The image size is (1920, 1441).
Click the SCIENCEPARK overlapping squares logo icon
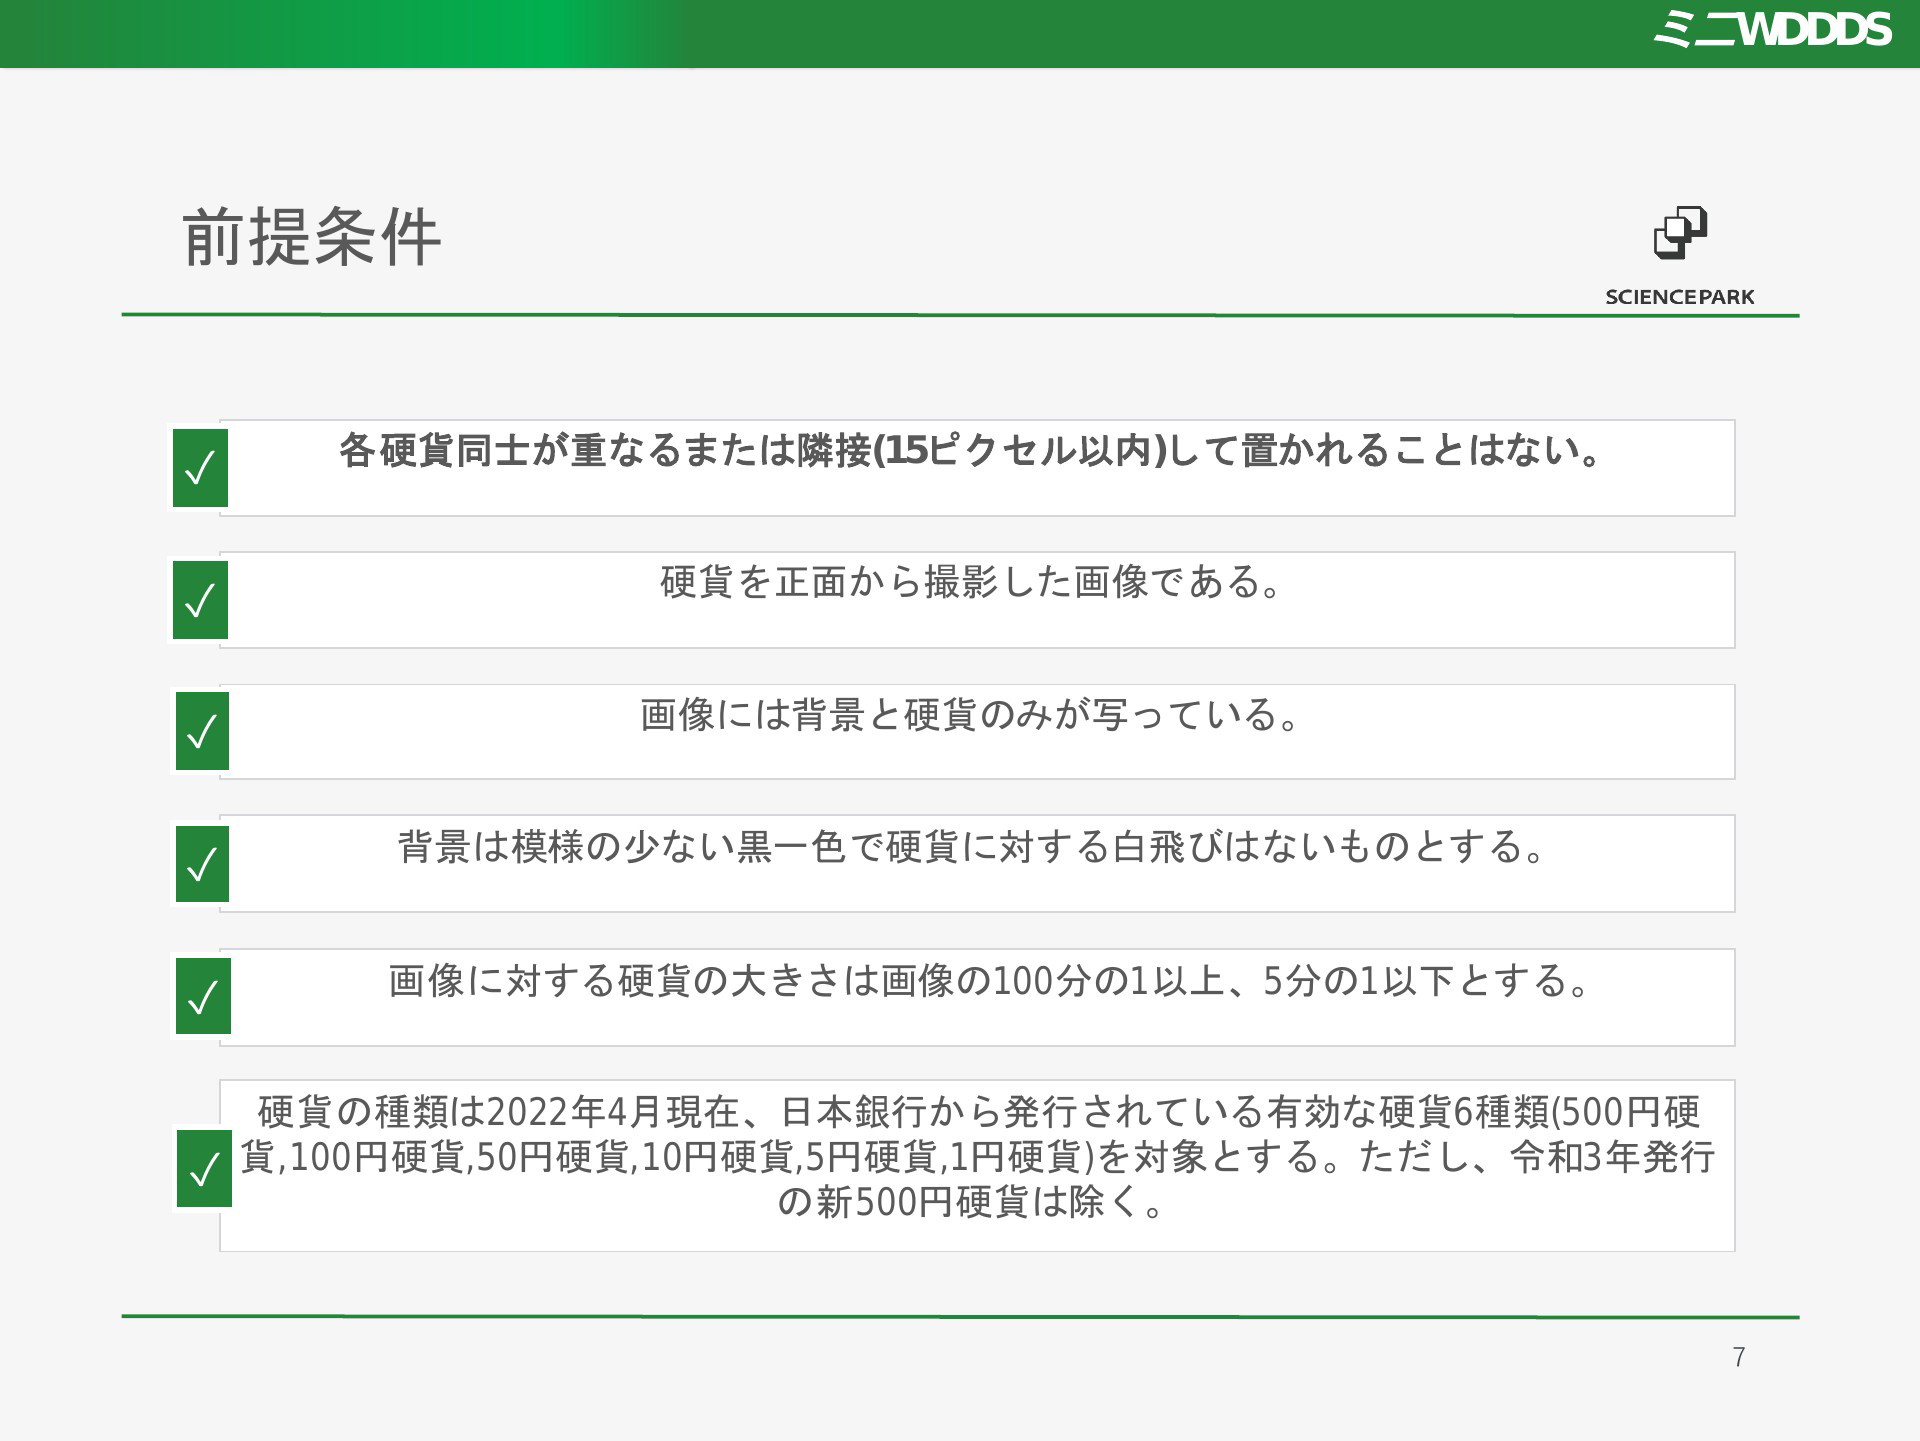coord(1680,233)
